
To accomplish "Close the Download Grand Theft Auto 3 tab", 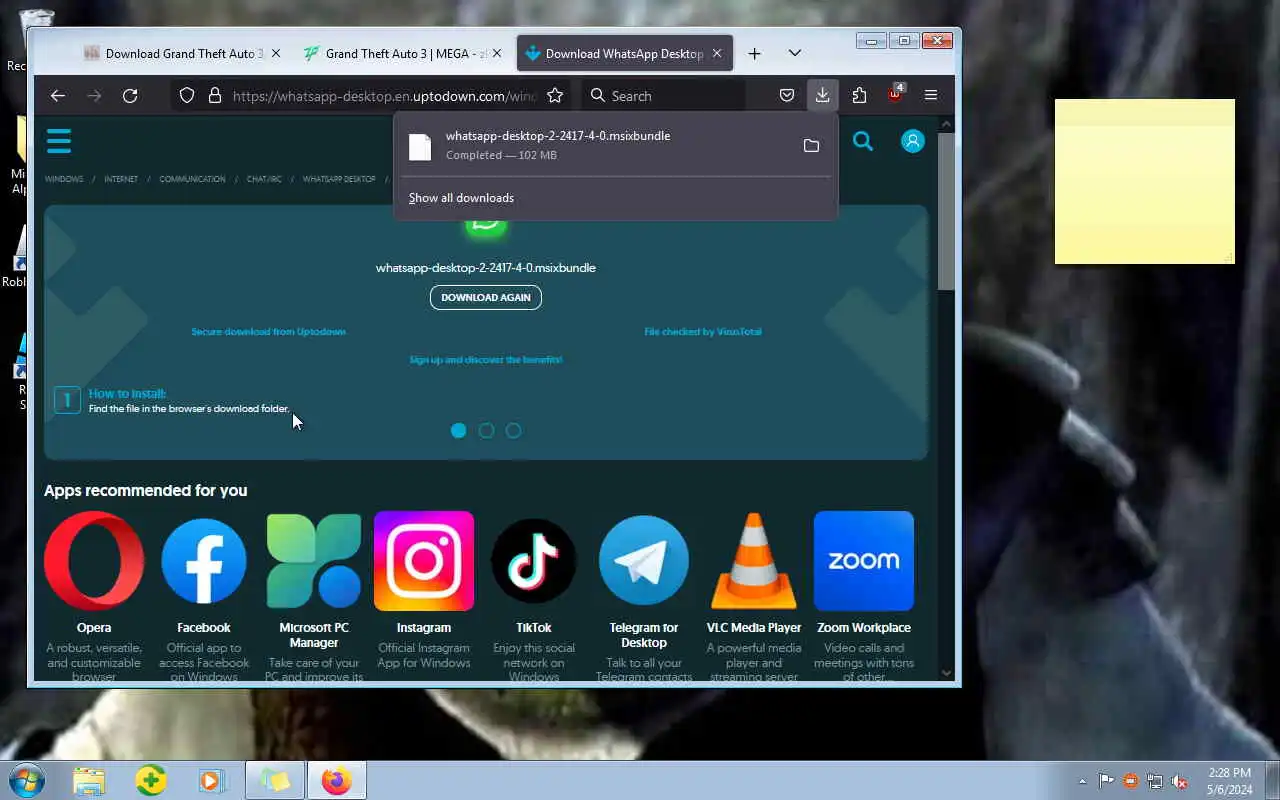I will 276,54.
